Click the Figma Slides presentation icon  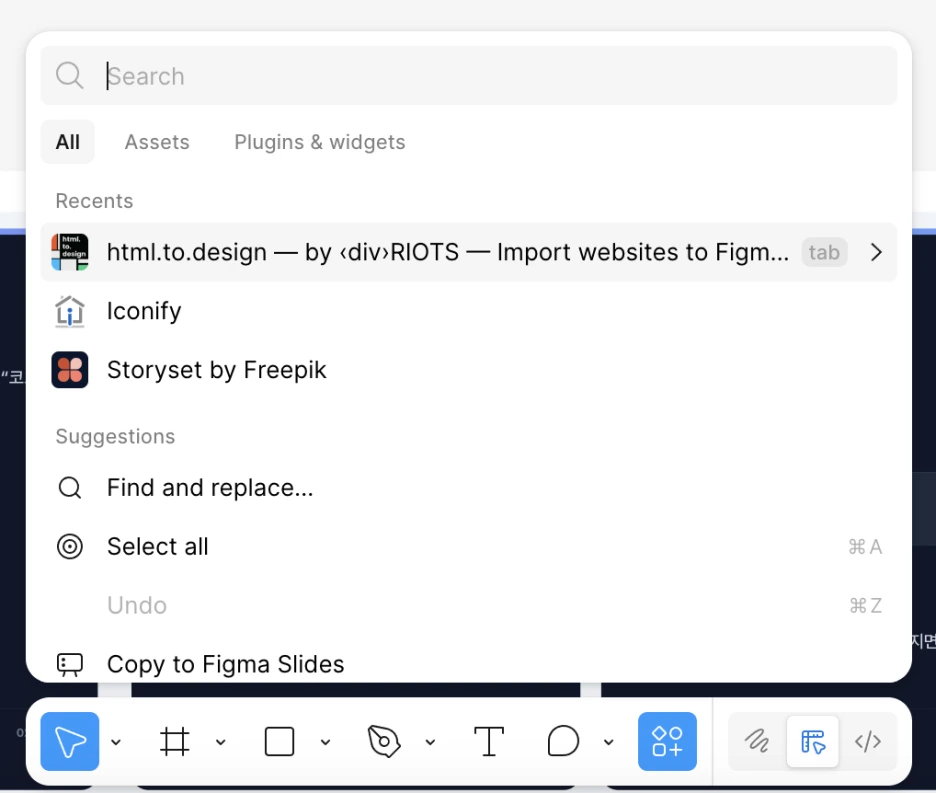[70, 665]
